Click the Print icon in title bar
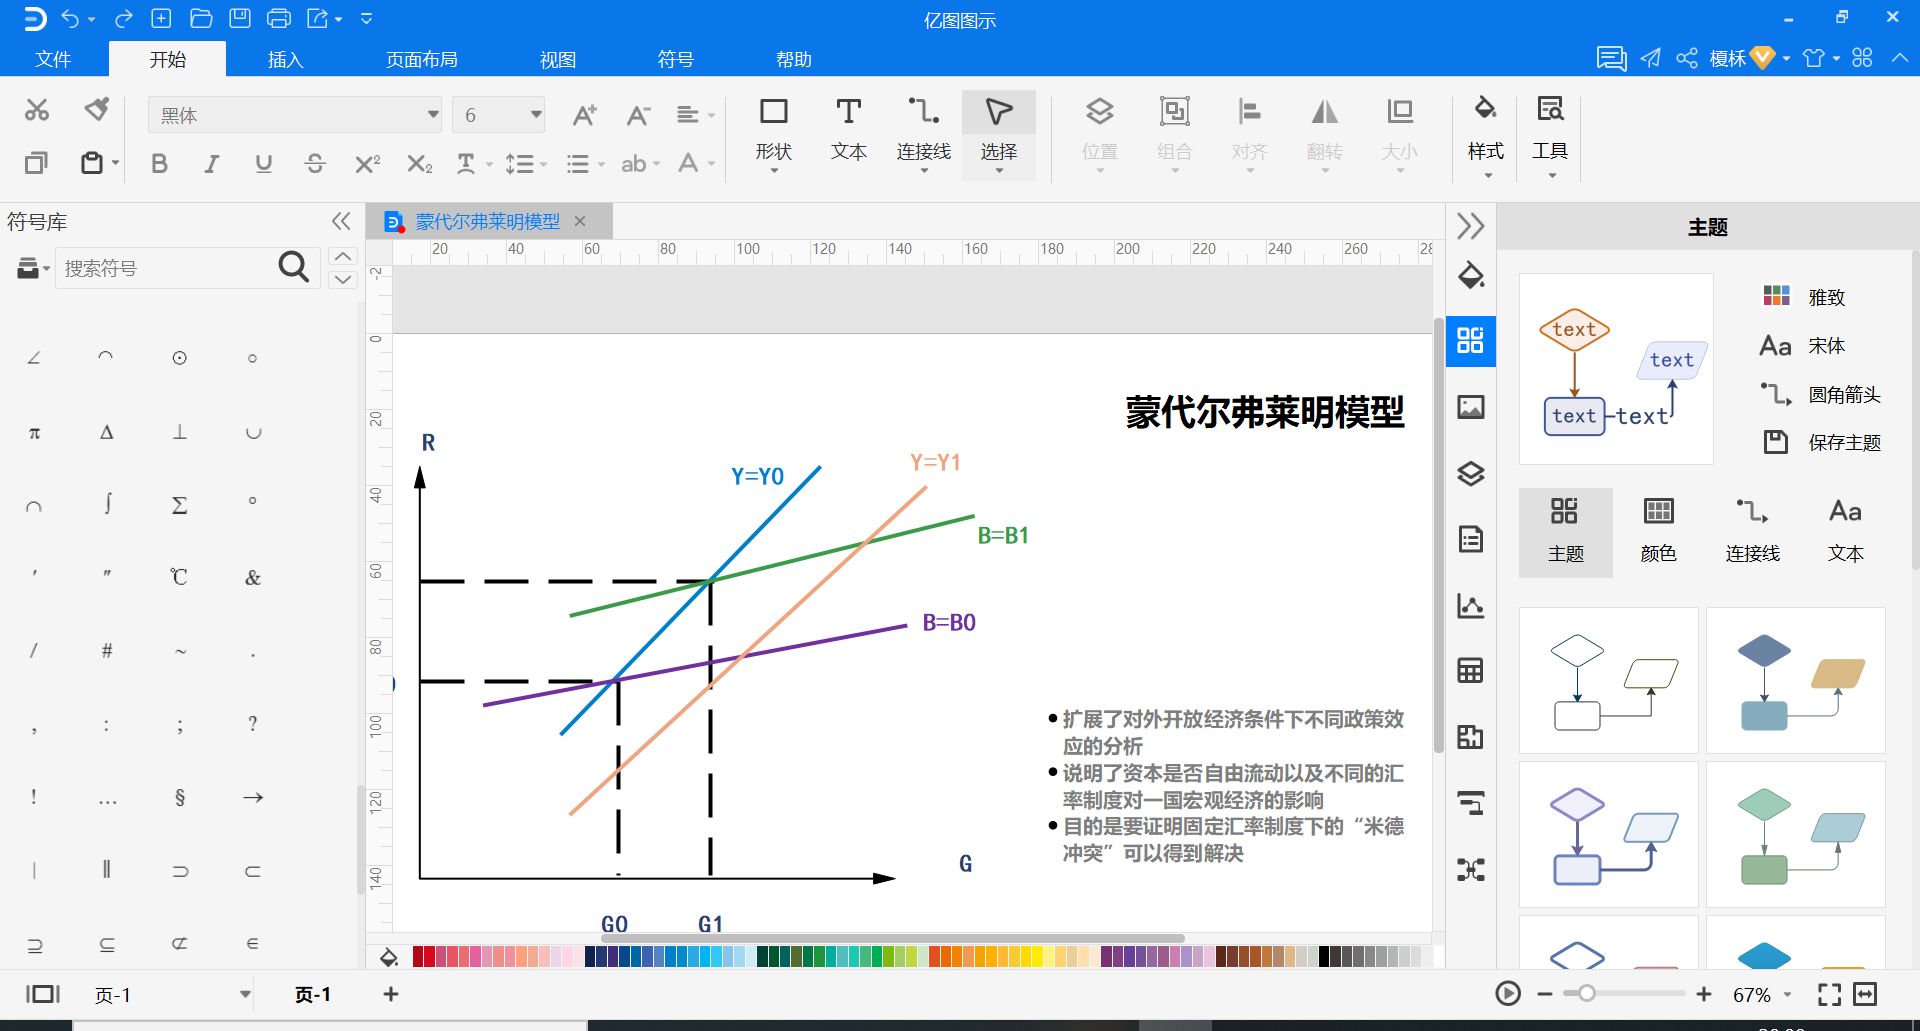This screenshot has width=1920, height=1031. pyautogui.click(x=279, y=18)
